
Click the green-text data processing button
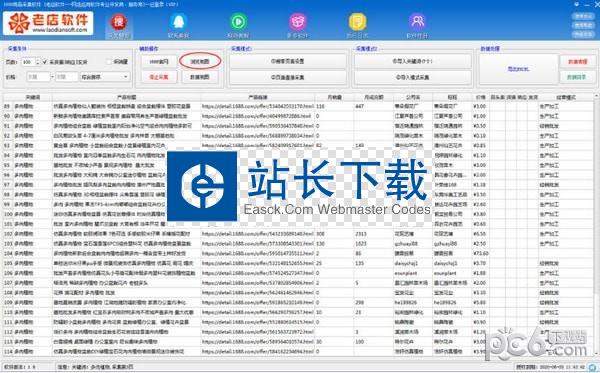(x=577, y=77)
